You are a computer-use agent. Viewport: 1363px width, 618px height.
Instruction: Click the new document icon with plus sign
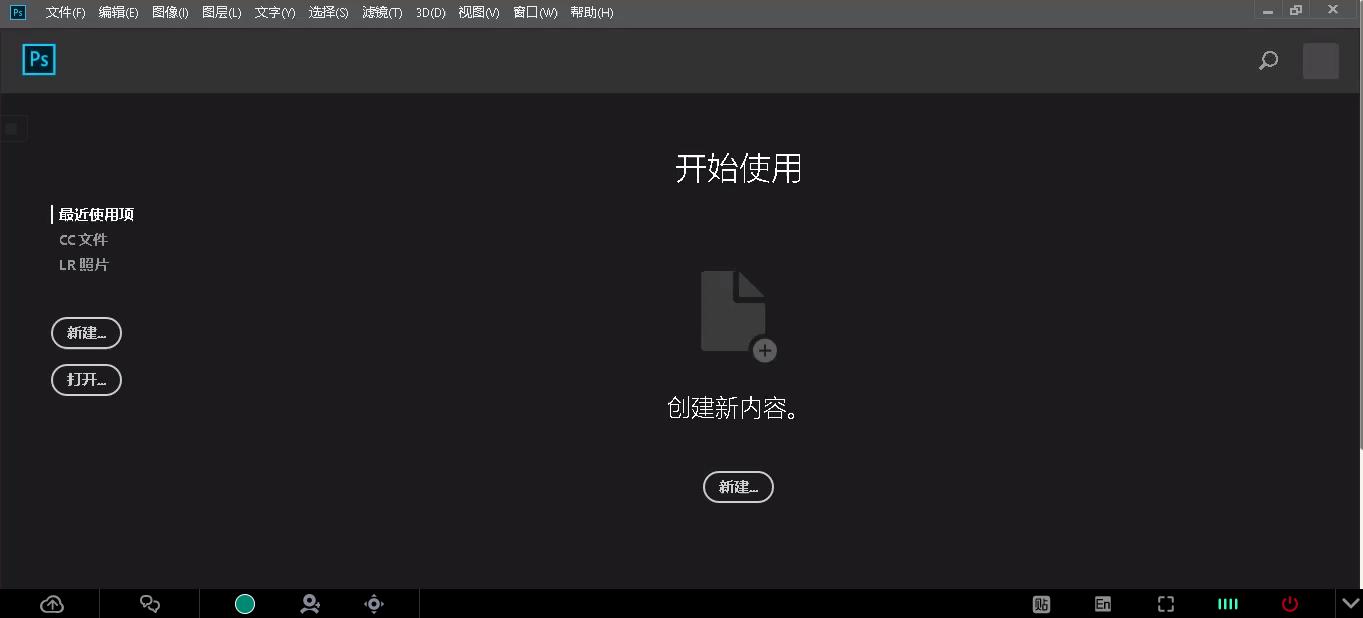click(x=737, y=310)
